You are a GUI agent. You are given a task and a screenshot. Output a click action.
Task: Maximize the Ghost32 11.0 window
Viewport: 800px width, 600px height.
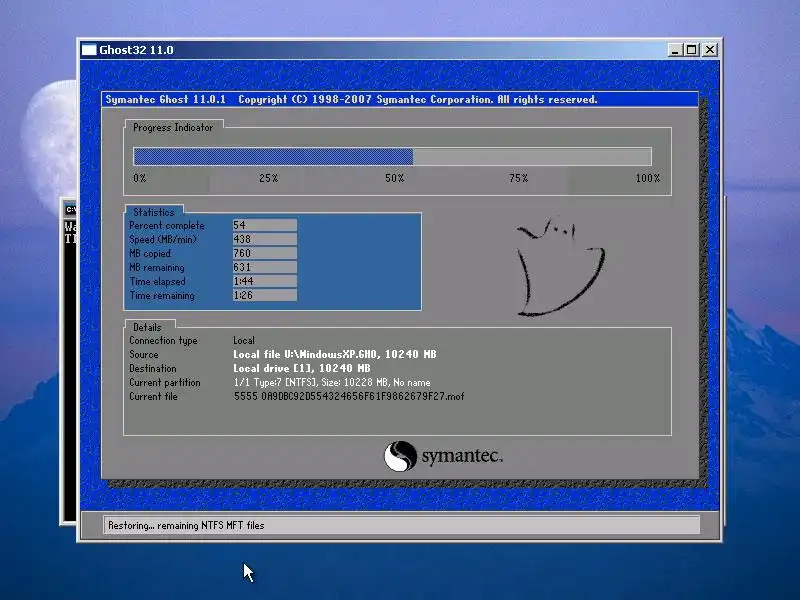point(691,50)
